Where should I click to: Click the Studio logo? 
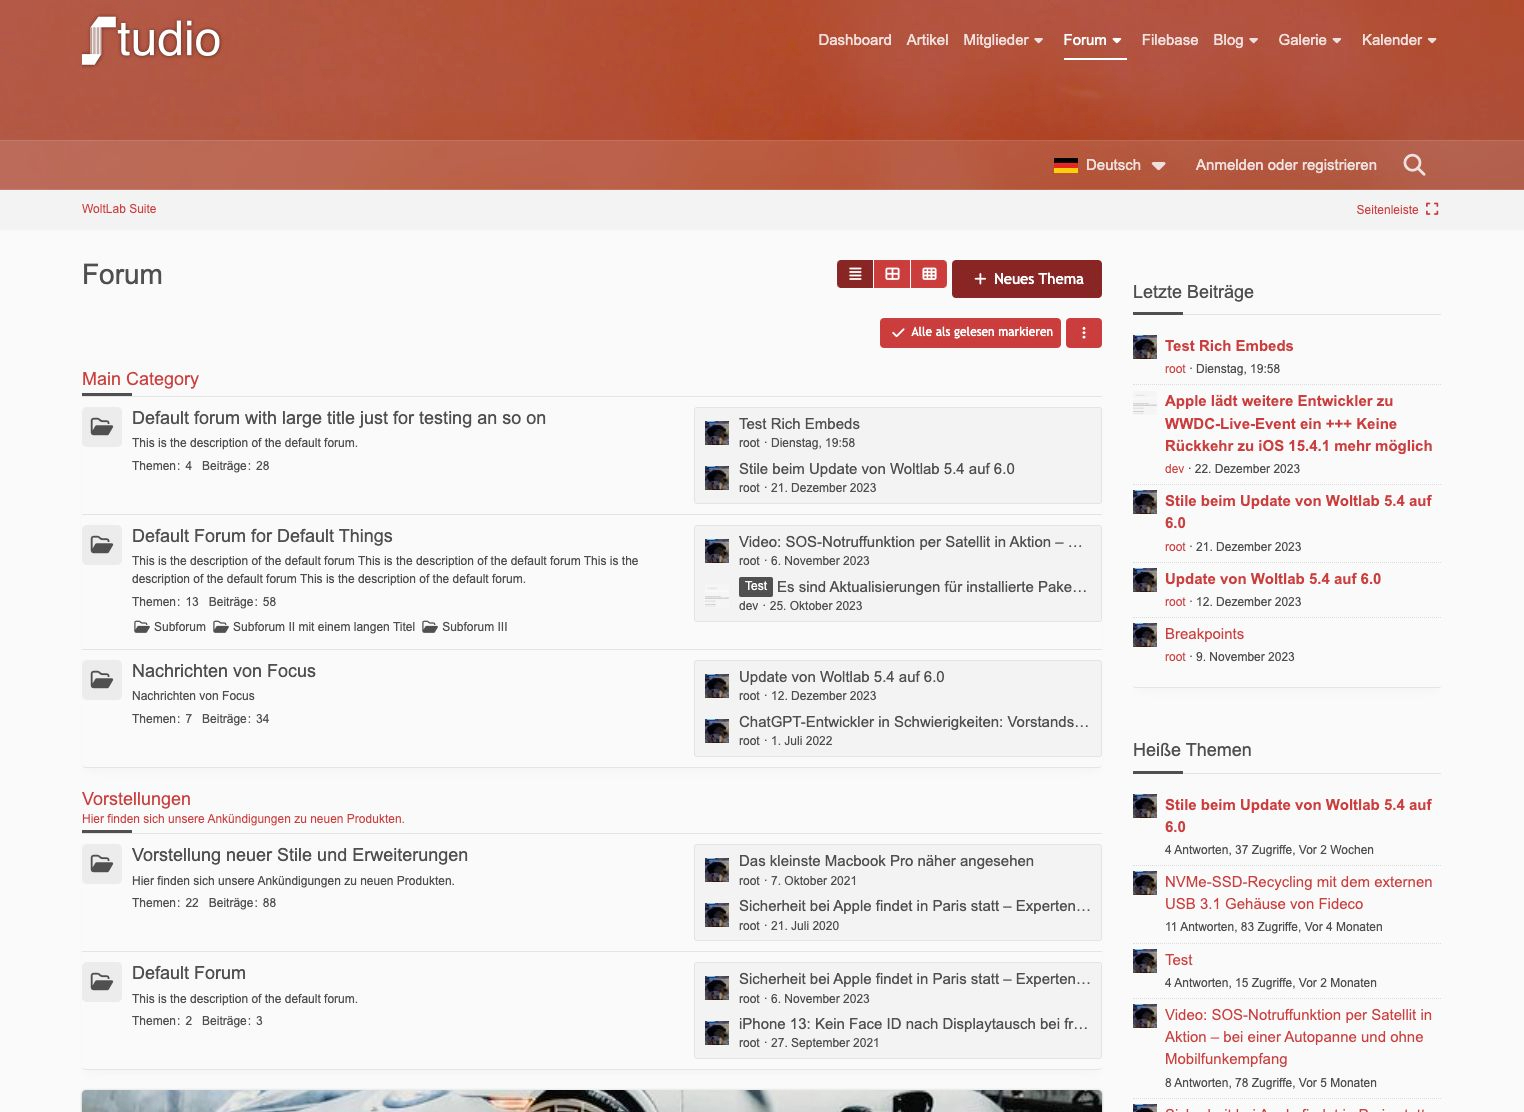(151, 41)
